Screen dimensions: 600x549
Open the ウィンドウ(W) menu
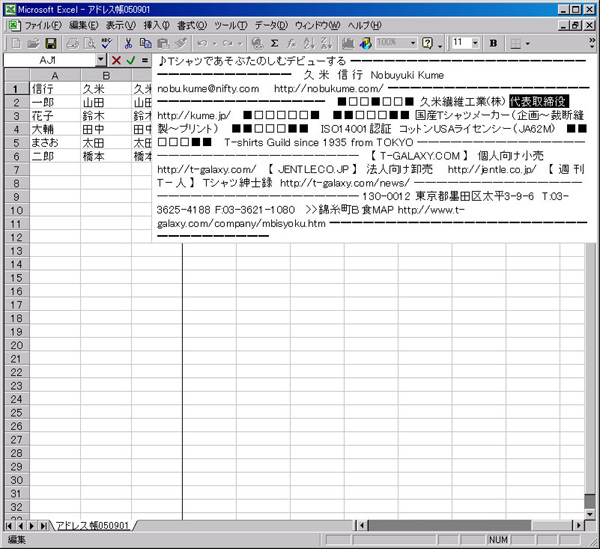point(317,26)
